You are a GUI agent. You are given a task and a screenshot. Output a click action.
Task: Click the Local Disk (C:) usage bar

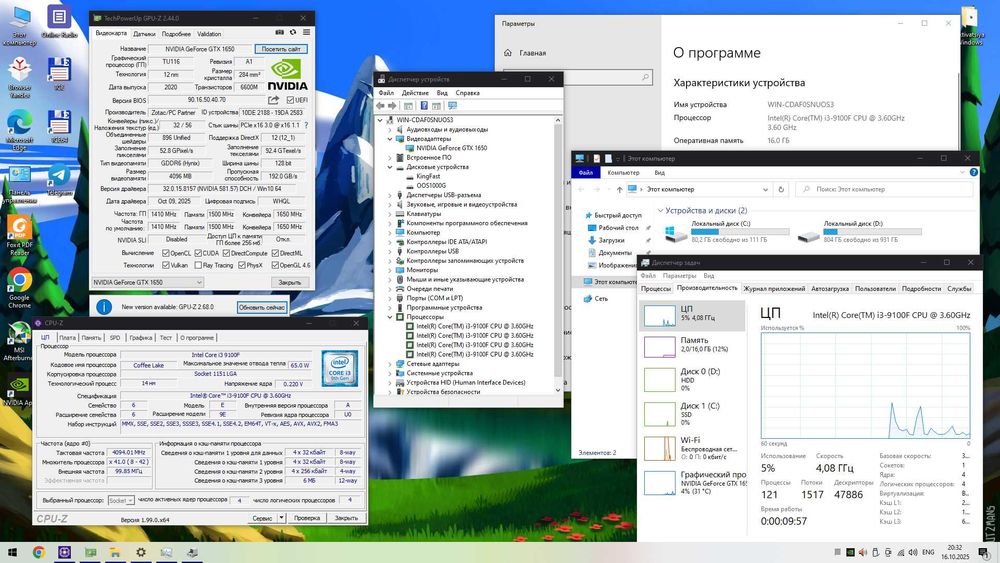tap(740, 232)
